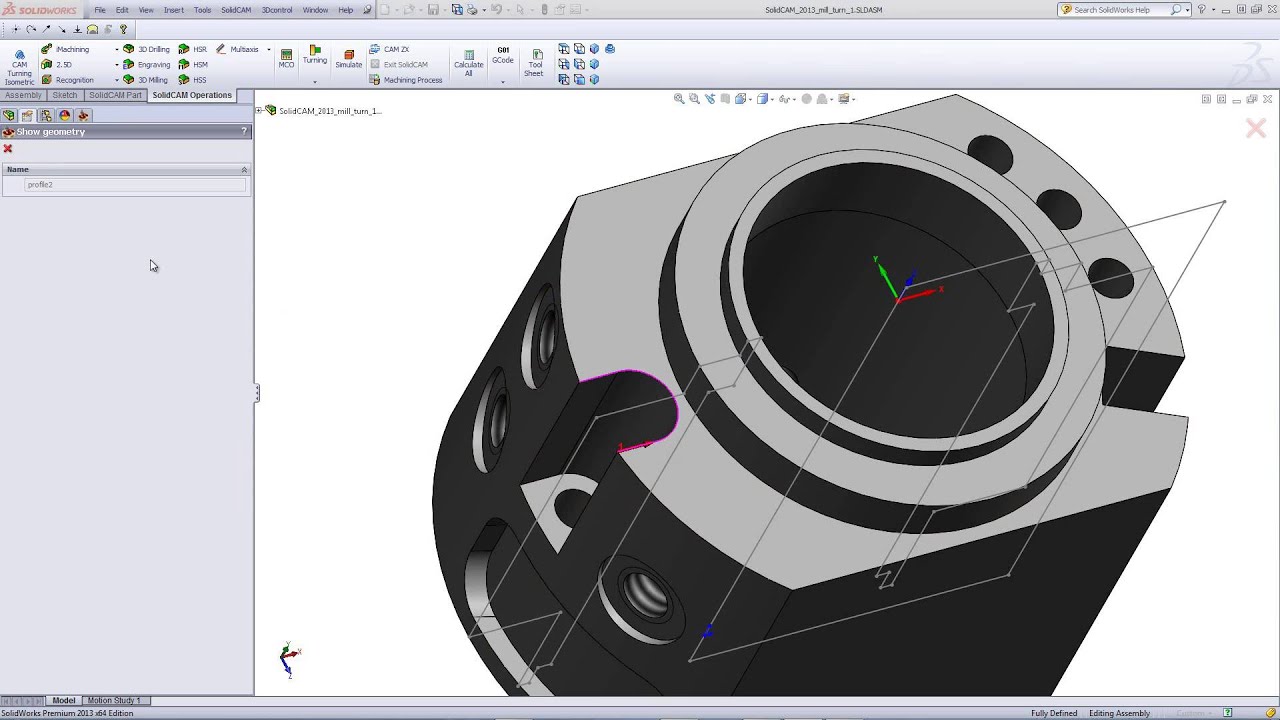This screenshot has height=720, width=1280.
Task: Click the CAM Turning Isometric view icon
Action: pos(19,66)
